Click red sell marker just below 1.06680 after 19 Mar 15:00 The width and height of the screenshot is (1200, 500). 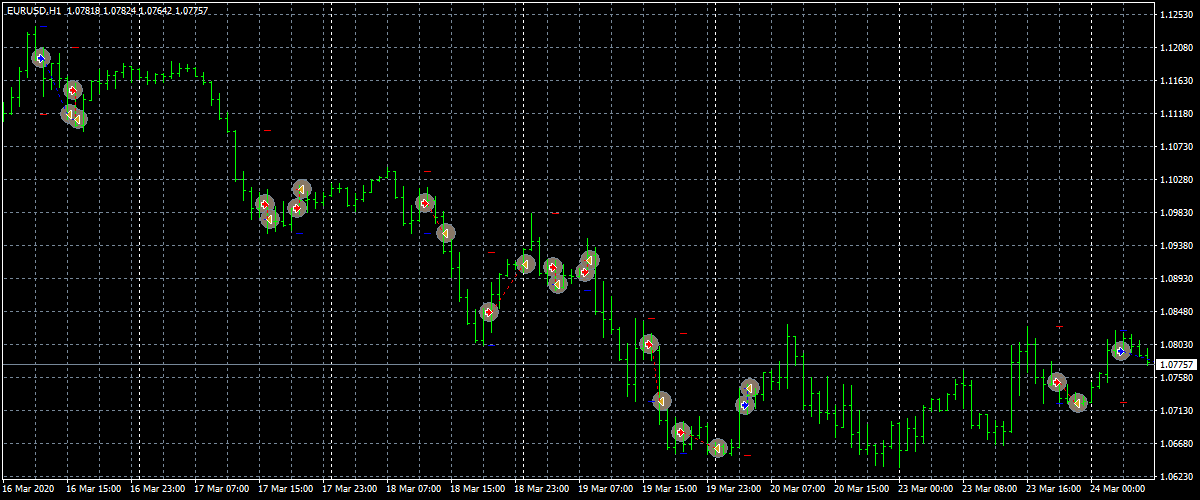point(681,432)
